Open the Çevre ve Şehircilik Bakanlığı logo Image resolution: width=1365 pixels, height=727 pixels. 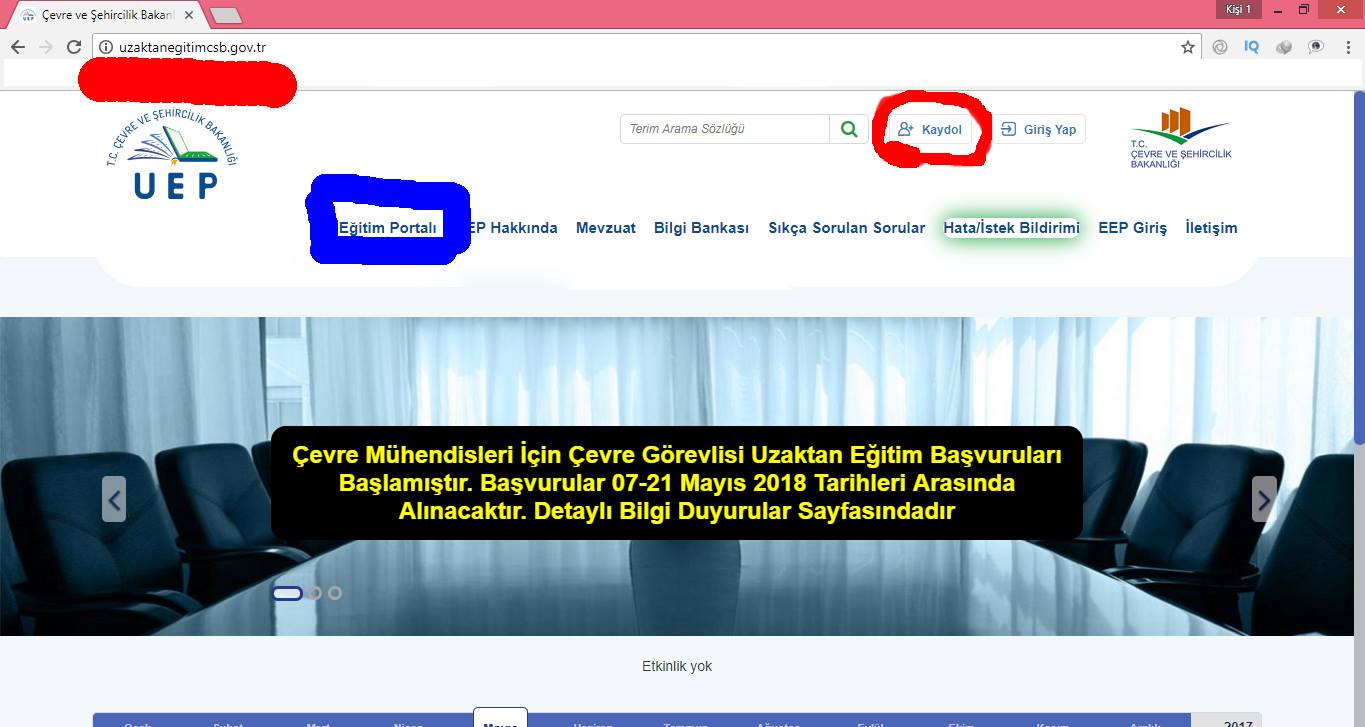(1181, 137)
